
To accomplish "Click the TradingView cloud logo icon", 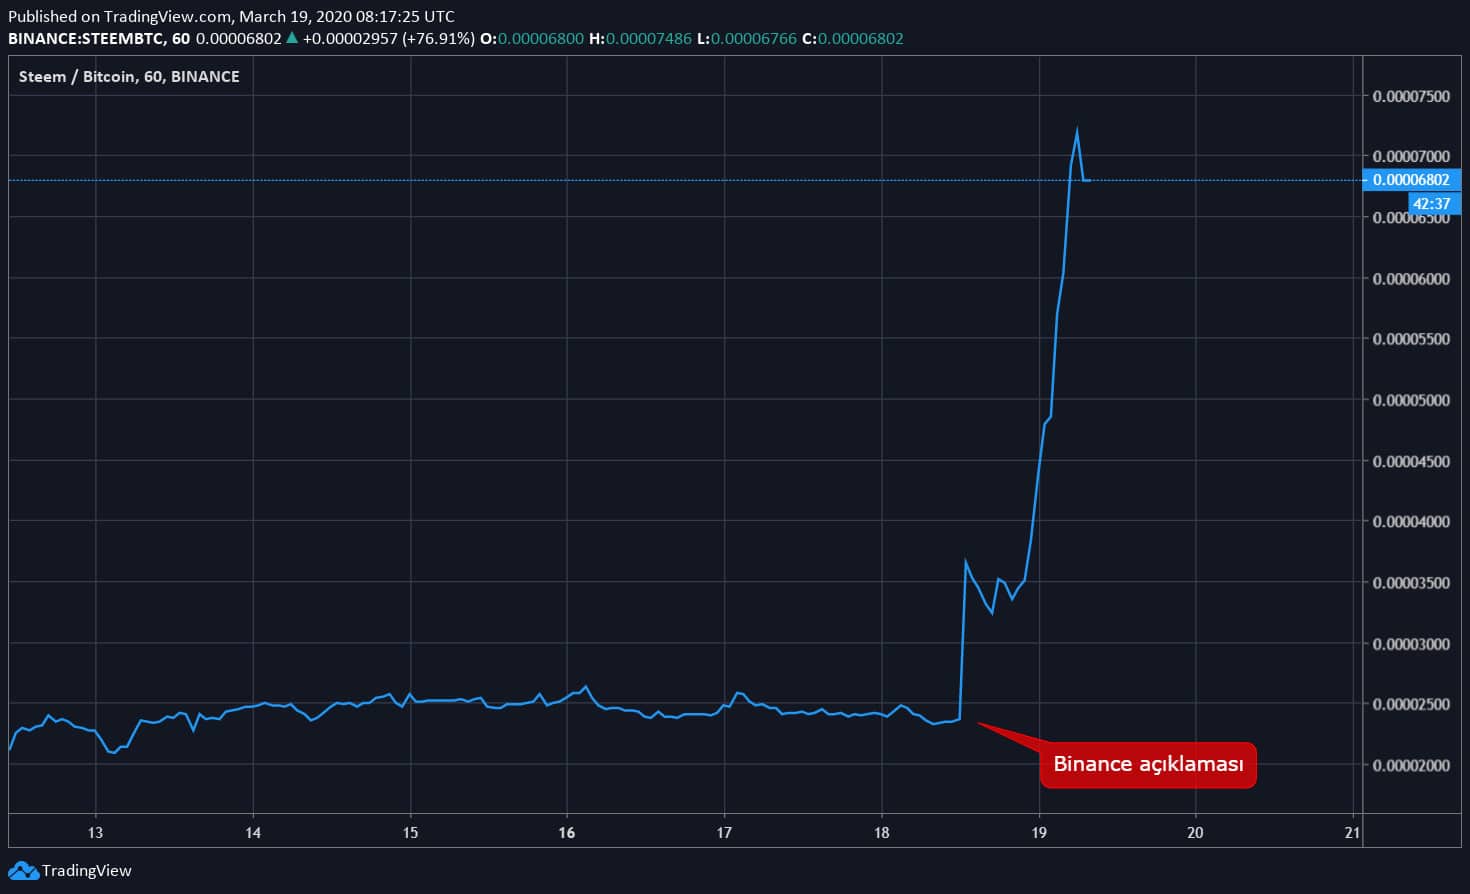I will (x=23, y=870).
